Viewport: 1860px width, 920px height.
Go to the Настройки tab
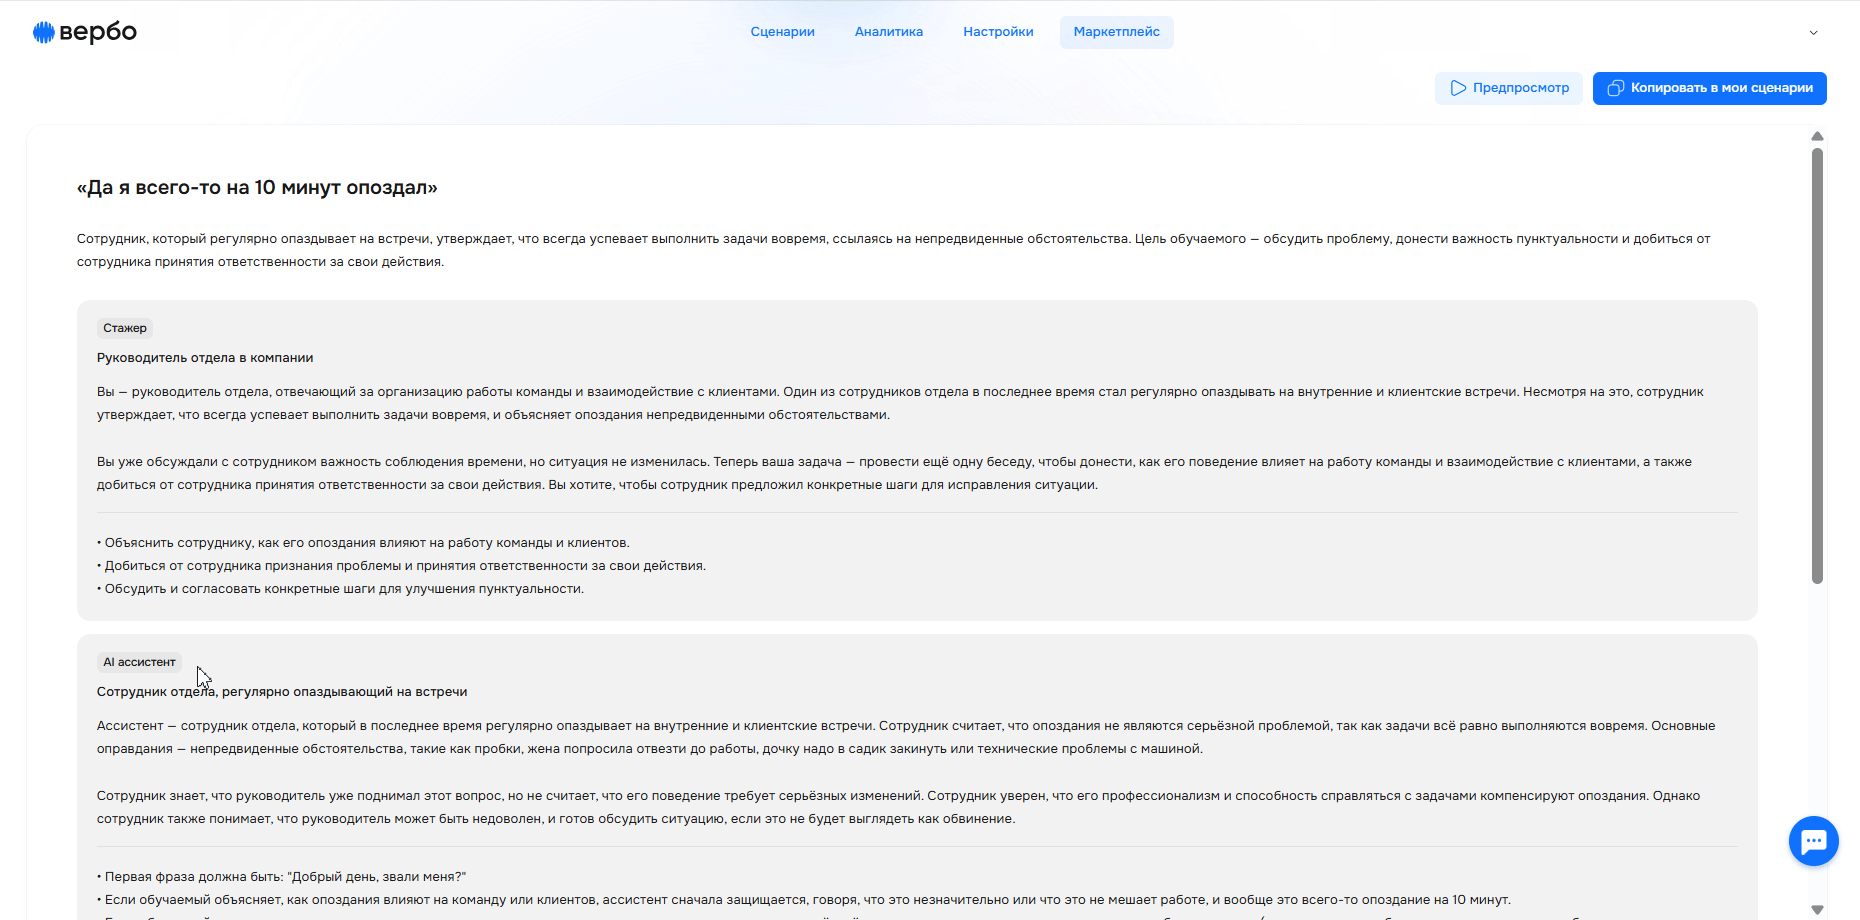point(998,32)
